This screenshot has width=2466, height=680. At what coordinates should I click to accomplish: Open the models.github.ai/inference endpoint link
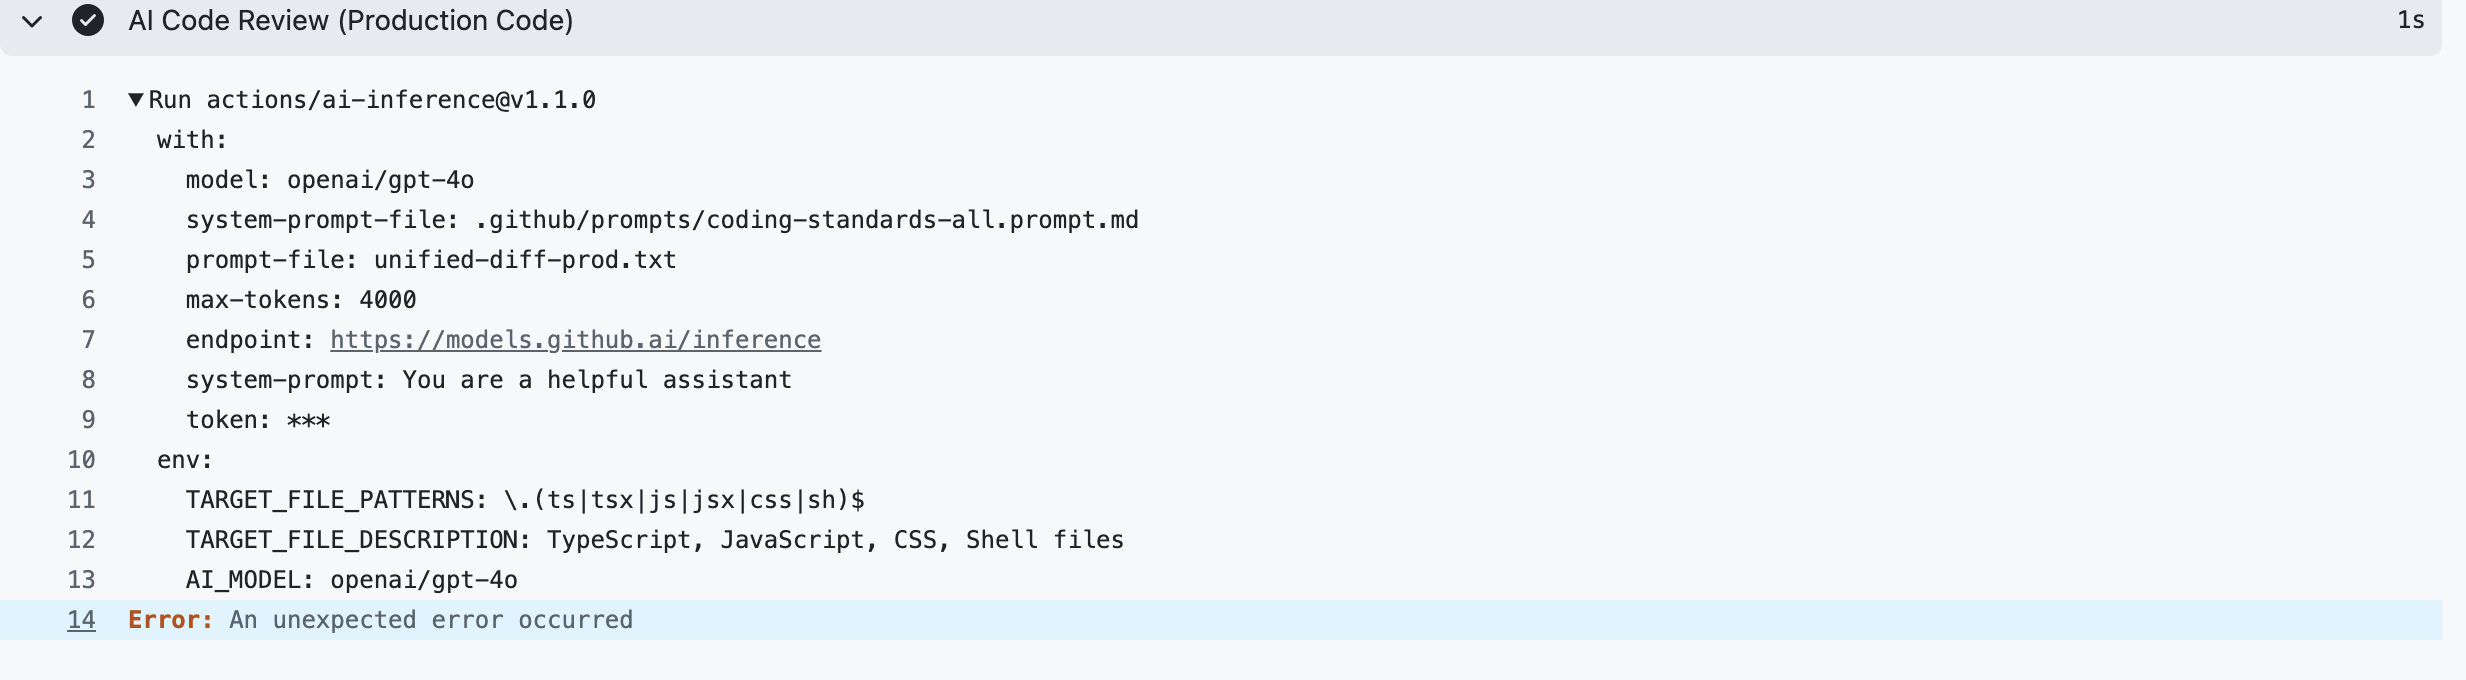coord(575,340)
